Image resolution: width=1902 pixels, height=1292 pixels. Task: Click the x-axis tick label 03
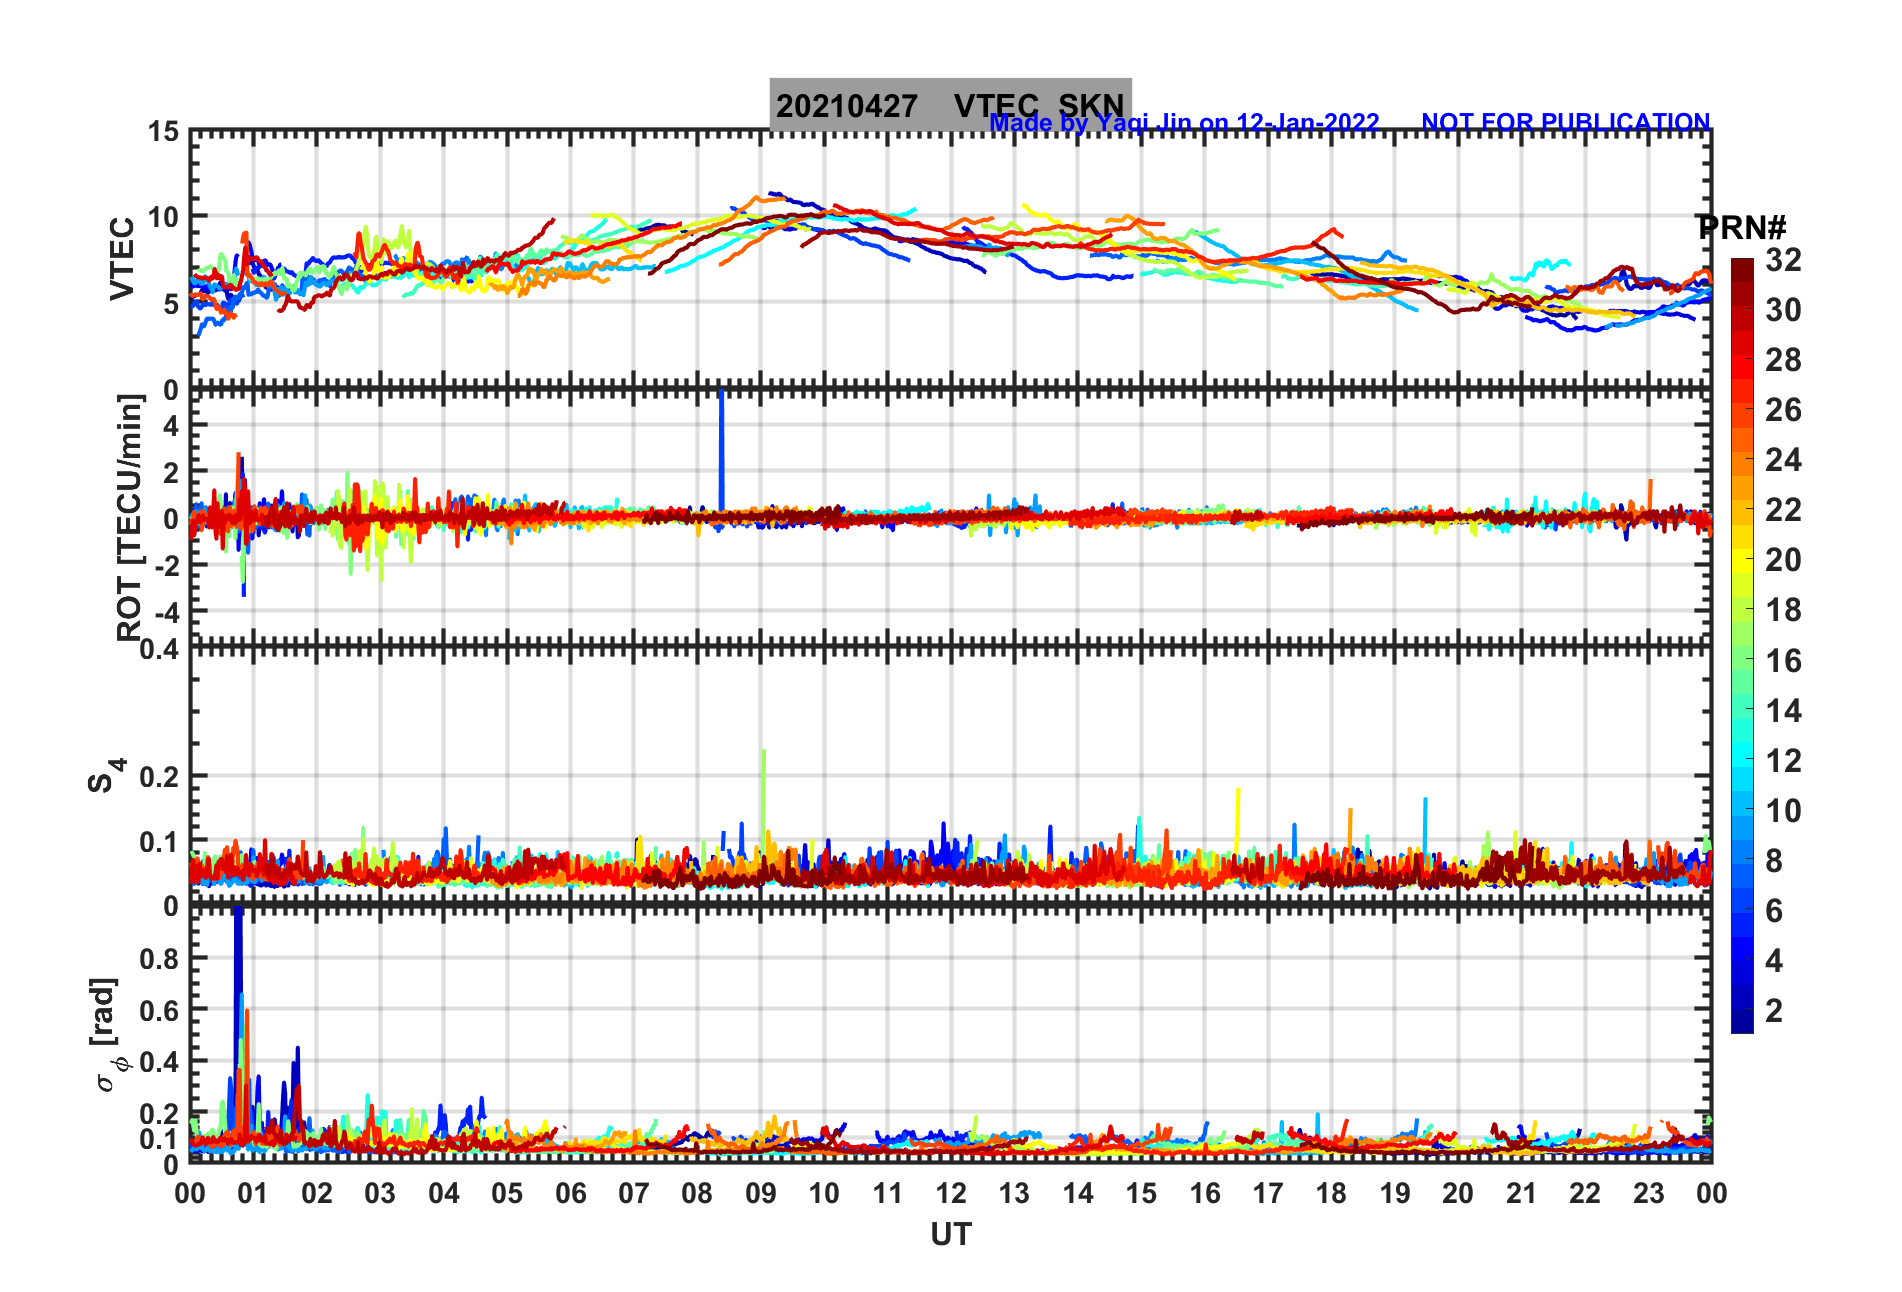[380, 1193]
